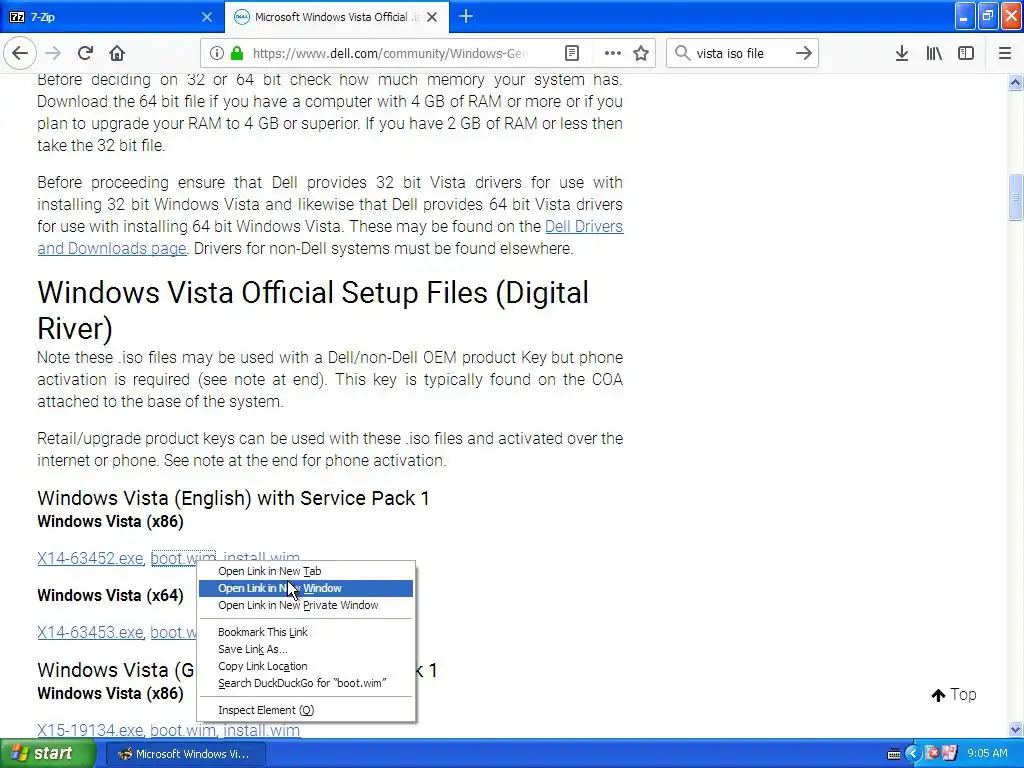This screenshot has height=768, width=1024.
Task: Click the scrollbar down arrow
Action: coord(1015,729)
